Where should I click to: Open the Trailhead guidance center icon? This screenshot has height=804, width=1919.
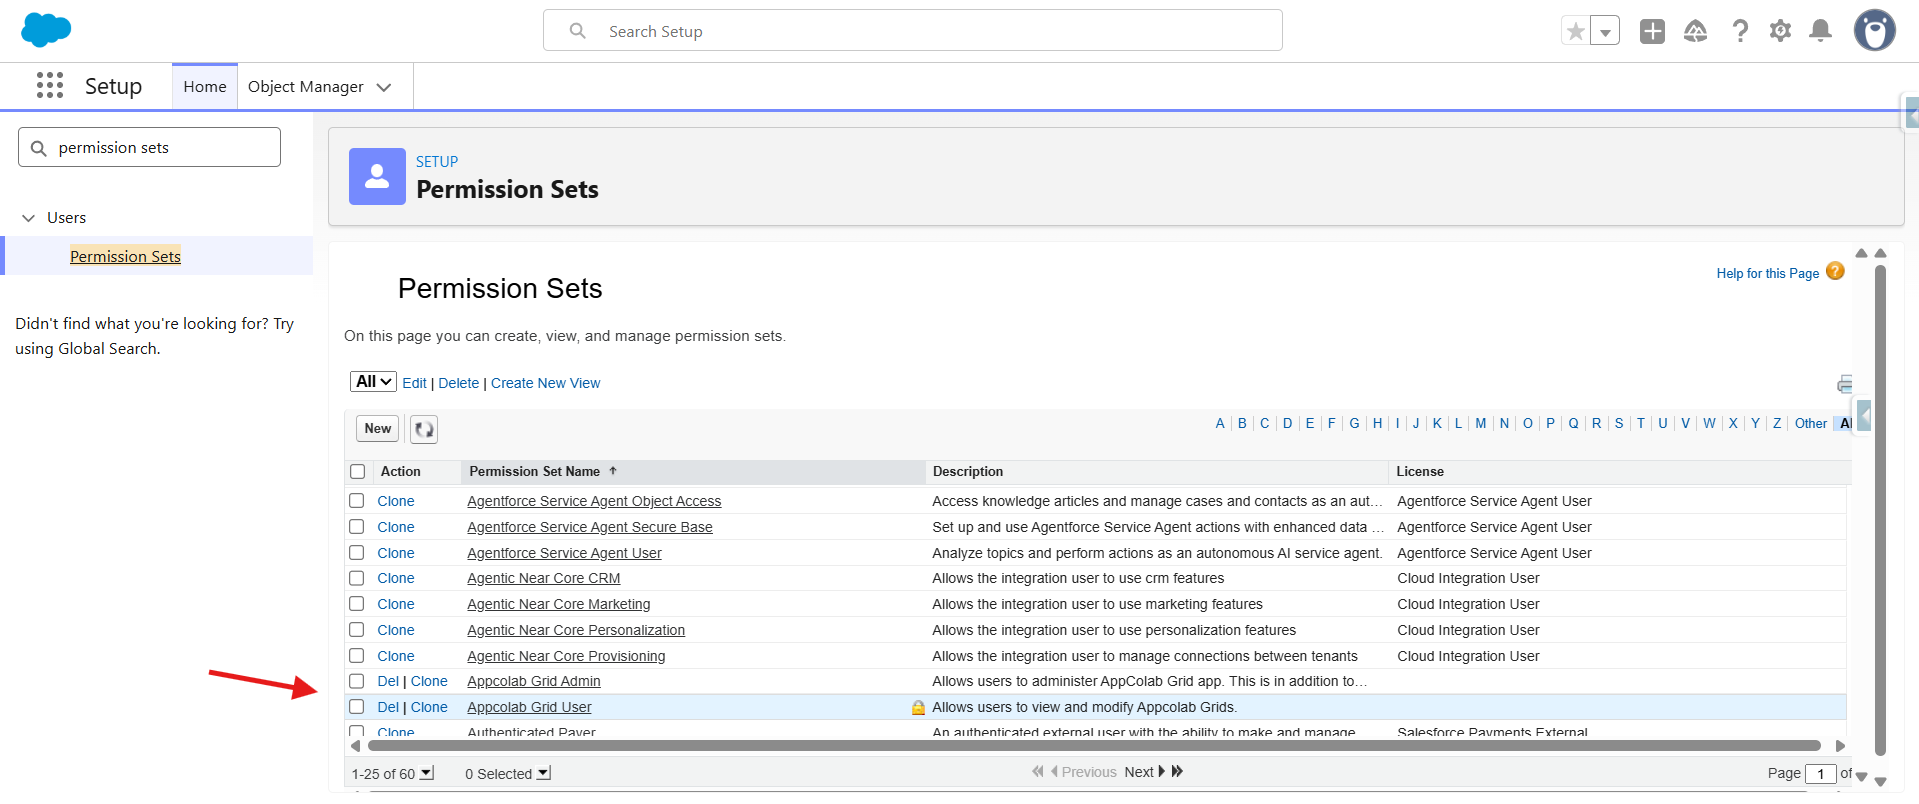(x=1696, y=31)
